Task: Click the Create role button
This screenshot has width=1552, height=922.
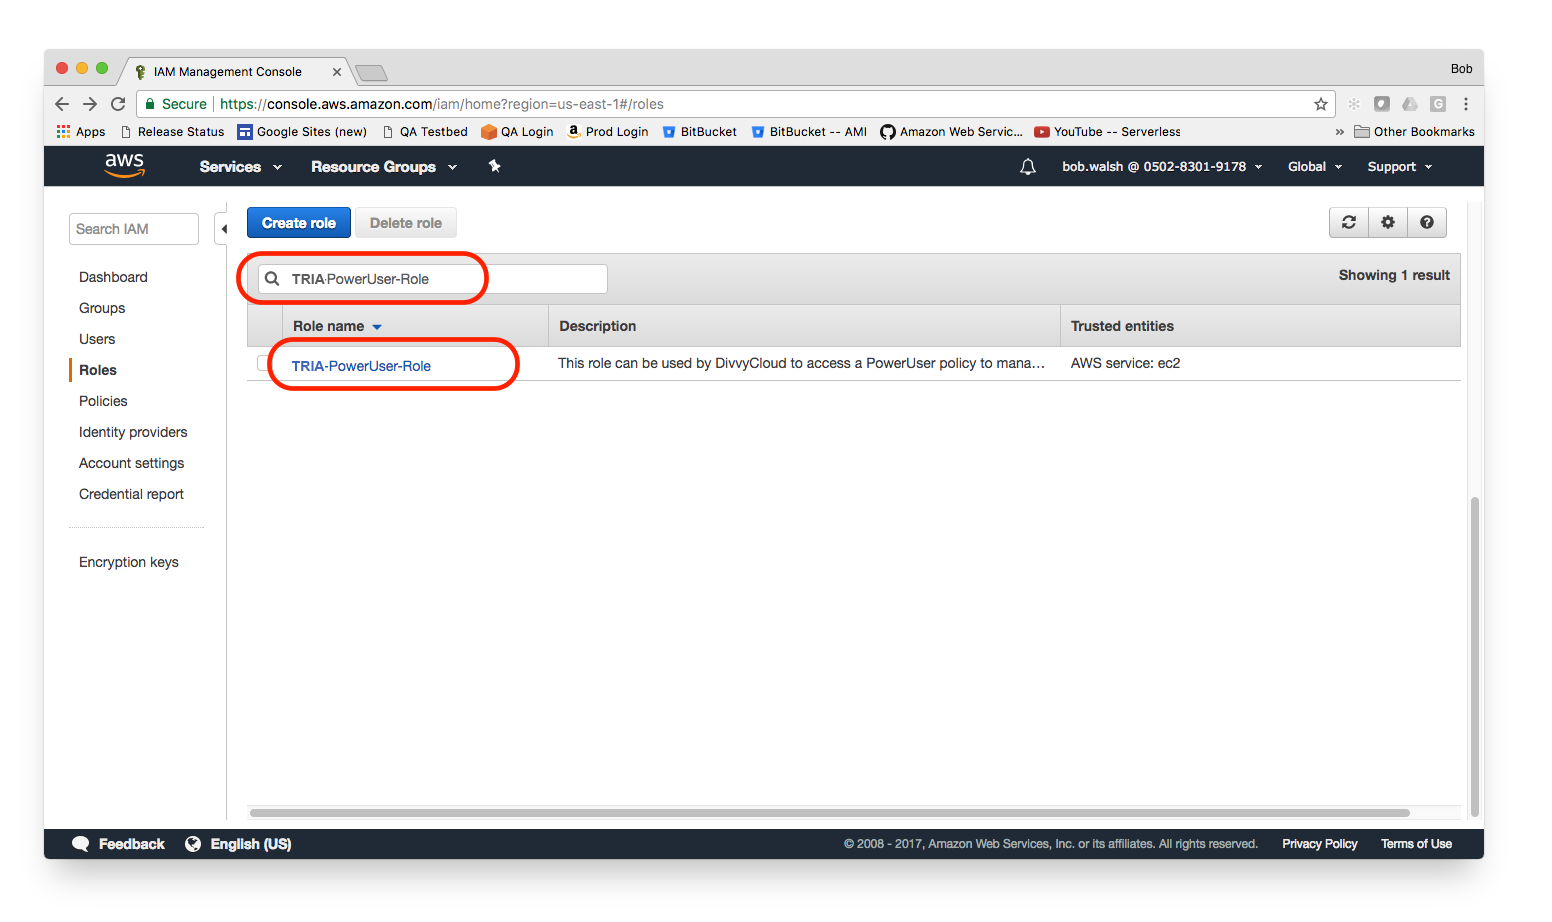Action: (x=299, y=223)
